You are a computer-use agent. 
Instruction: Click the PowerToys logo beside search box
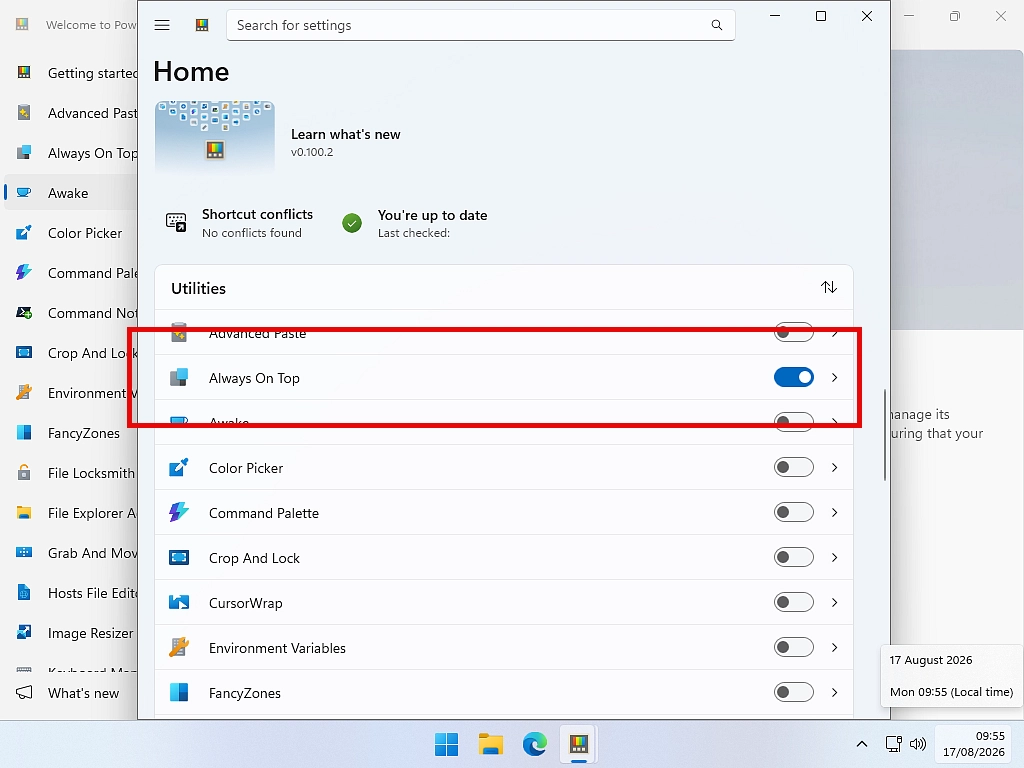click(202, 25)
